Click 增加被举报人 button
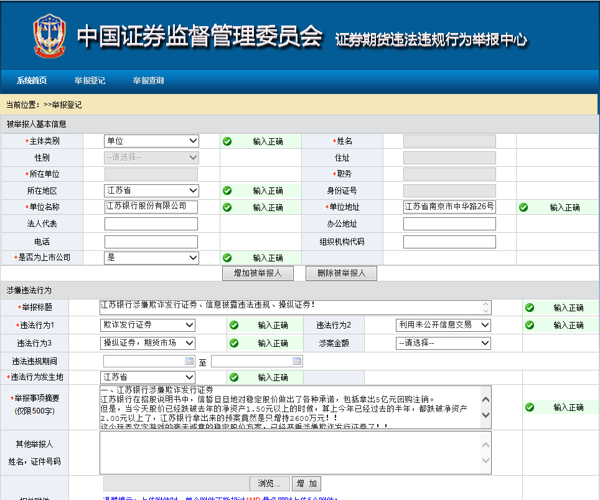Viewport: 600px width, 500px height. pos(258,273)
